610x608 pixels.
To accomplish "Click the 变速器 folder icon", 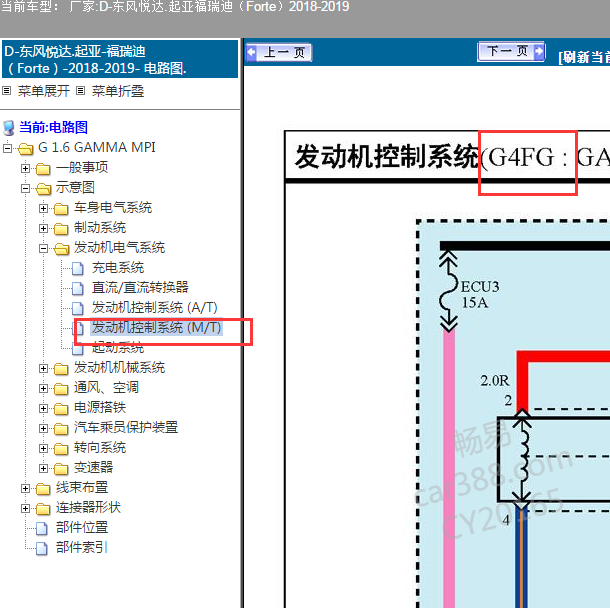I will pyautogui.click(x=61, y=469).
